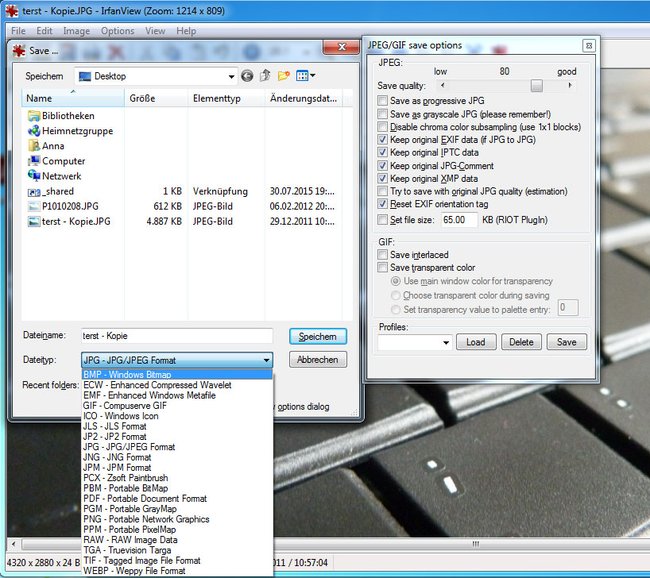Sort by Name column header
The height and width of the screenshot is (578, 650).
(73, 98)
